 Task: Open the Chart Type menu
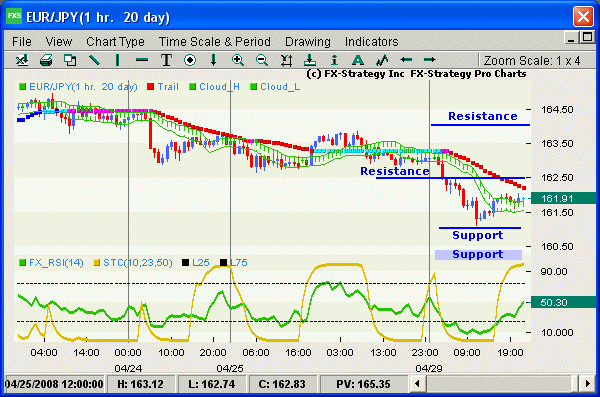coord(115,41)
